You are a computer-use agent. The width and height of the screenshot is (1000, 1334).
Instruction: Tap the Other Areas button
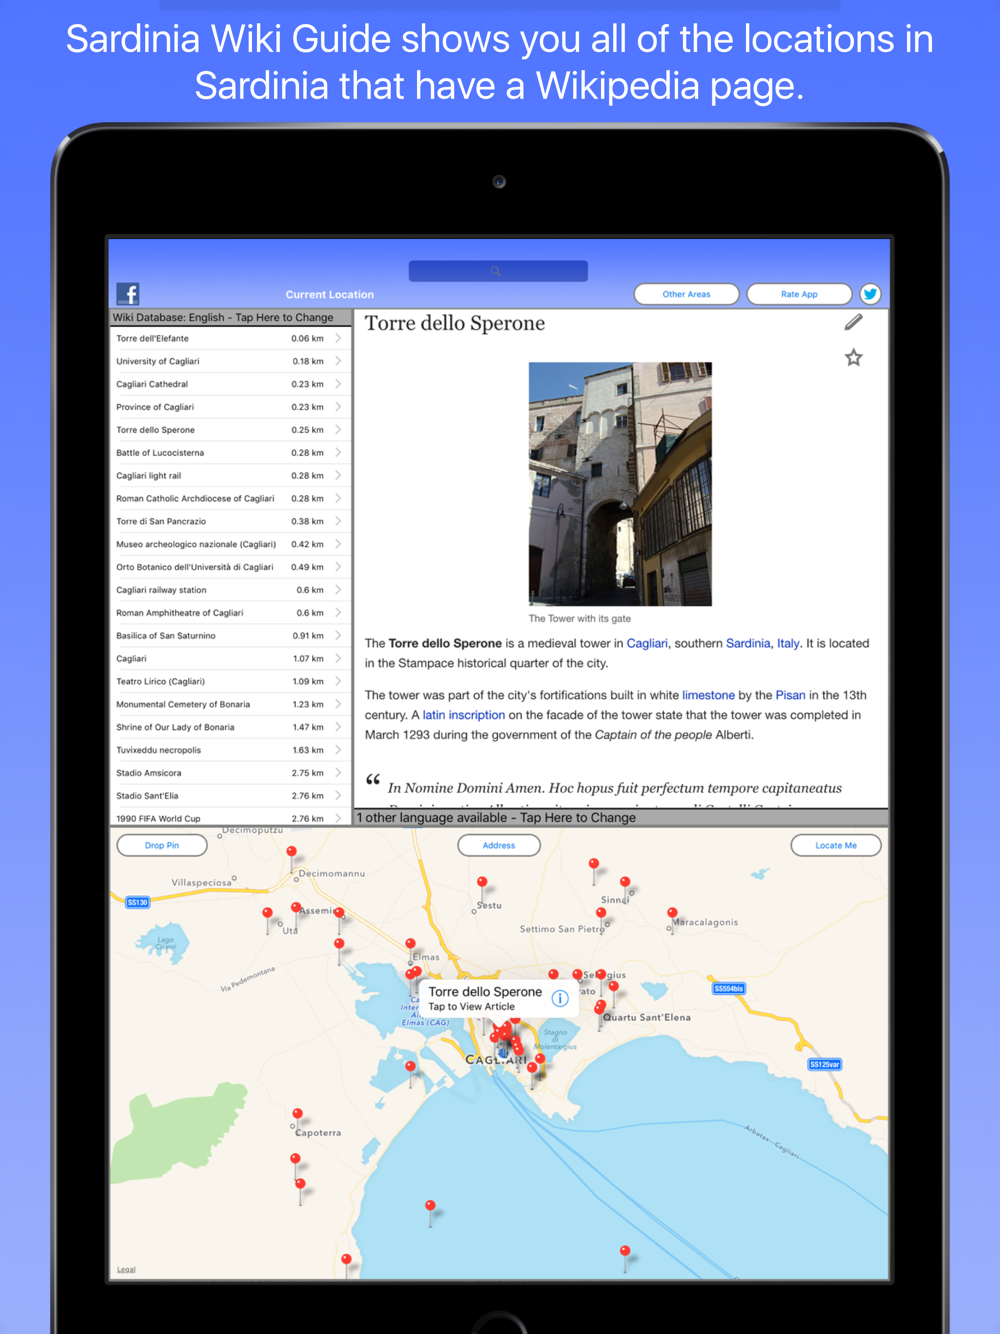pyautogui.click(x=686, y=294)
